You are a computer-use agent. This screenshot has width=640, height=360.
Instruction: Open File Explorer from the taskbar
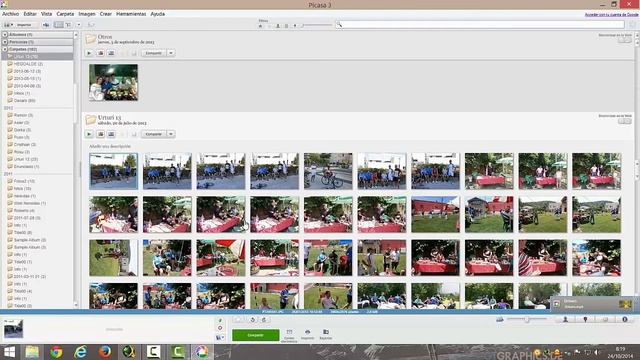pyautogui.click(x=32, y=352)
